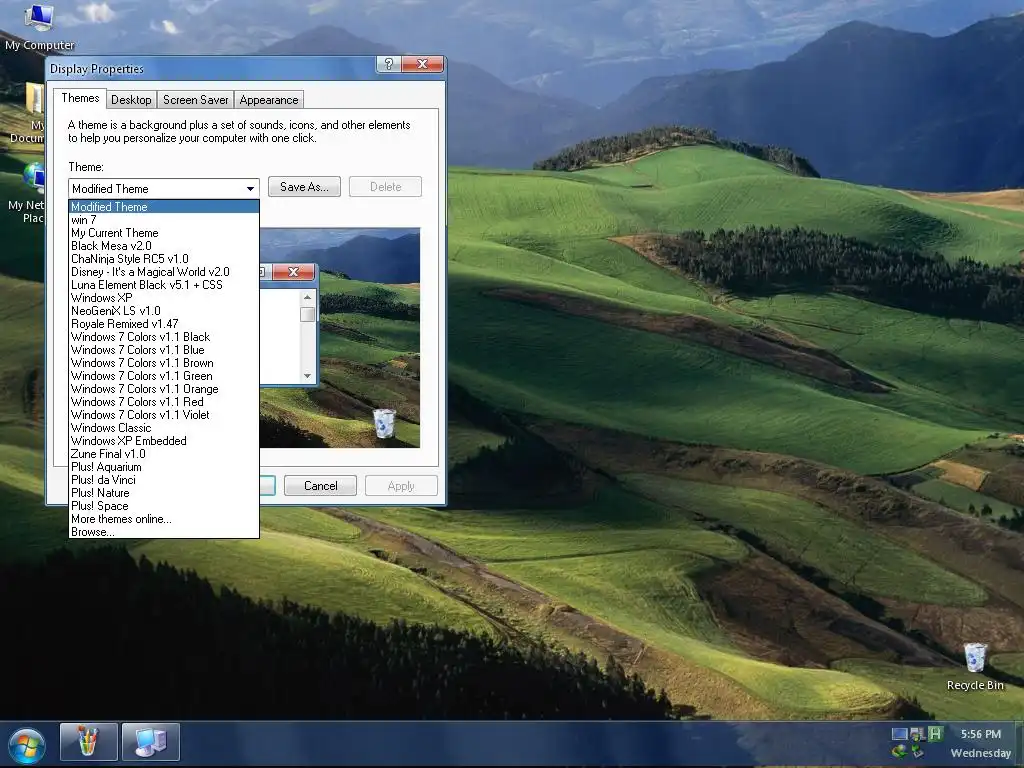Switch to the Screen Saver tab
The height and width of the screenshot is (768, 1024).
tap(195, 100)
